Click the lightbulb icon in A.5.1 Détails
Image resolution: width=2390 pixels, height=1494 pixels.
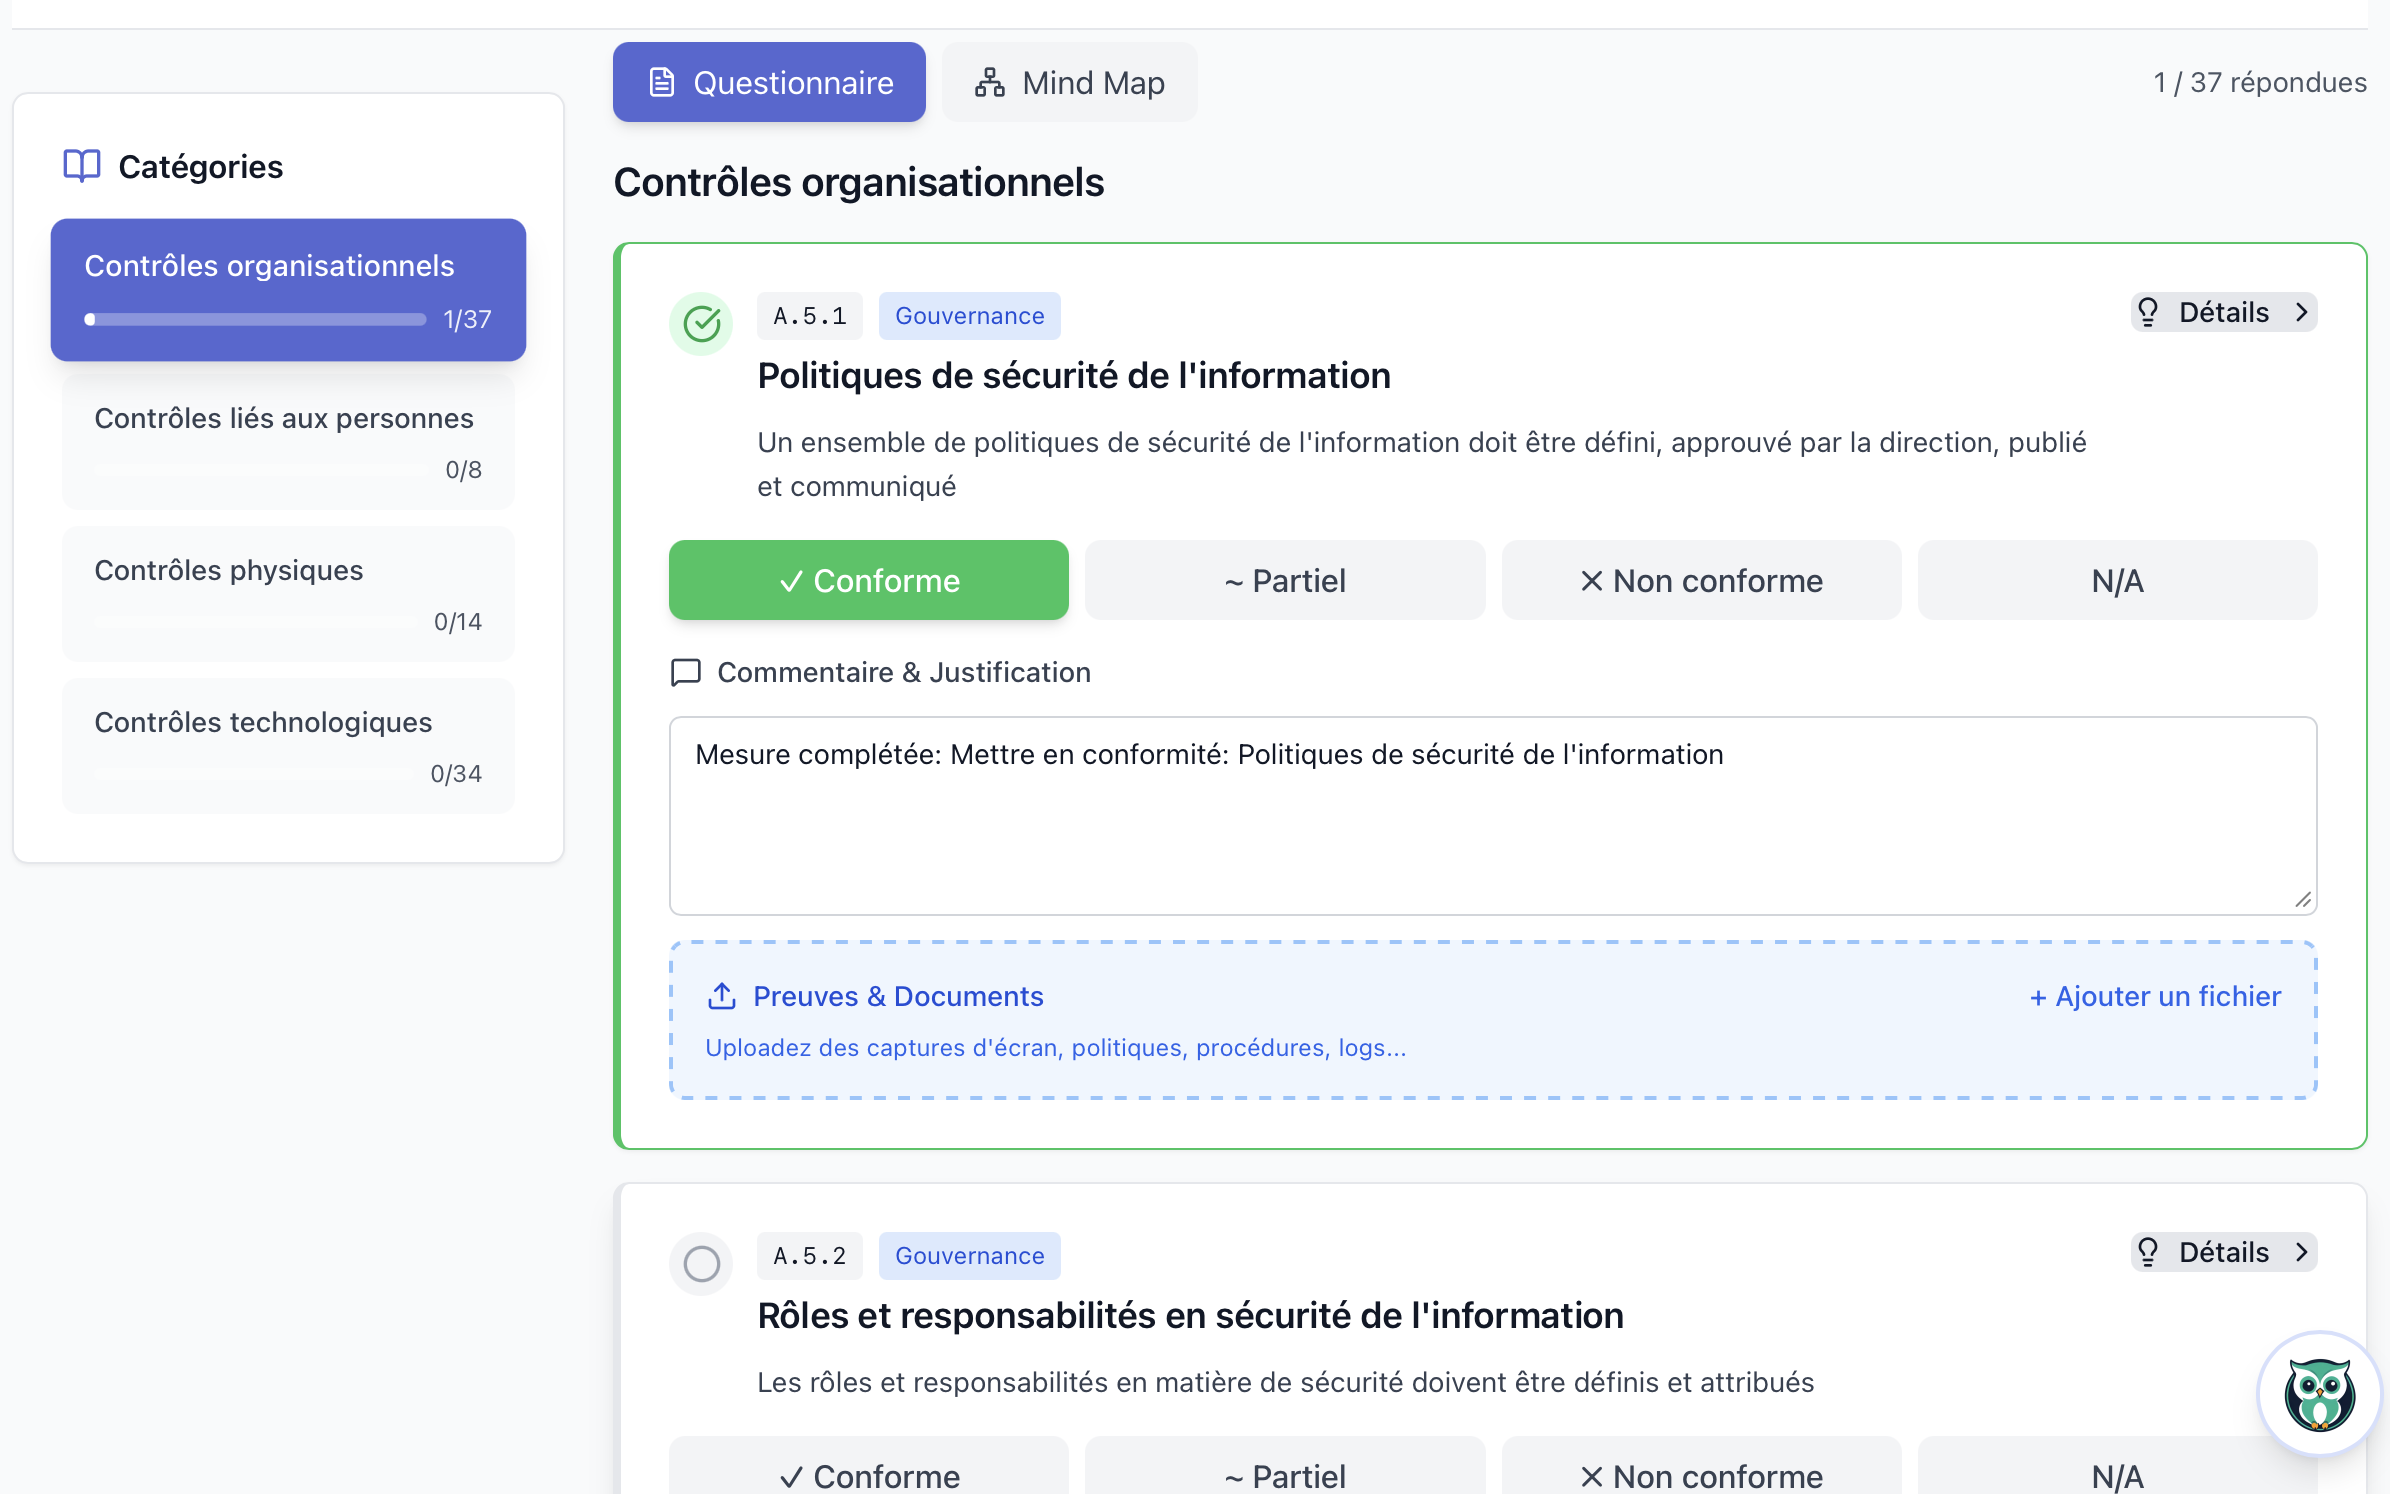pos(2148,312)
